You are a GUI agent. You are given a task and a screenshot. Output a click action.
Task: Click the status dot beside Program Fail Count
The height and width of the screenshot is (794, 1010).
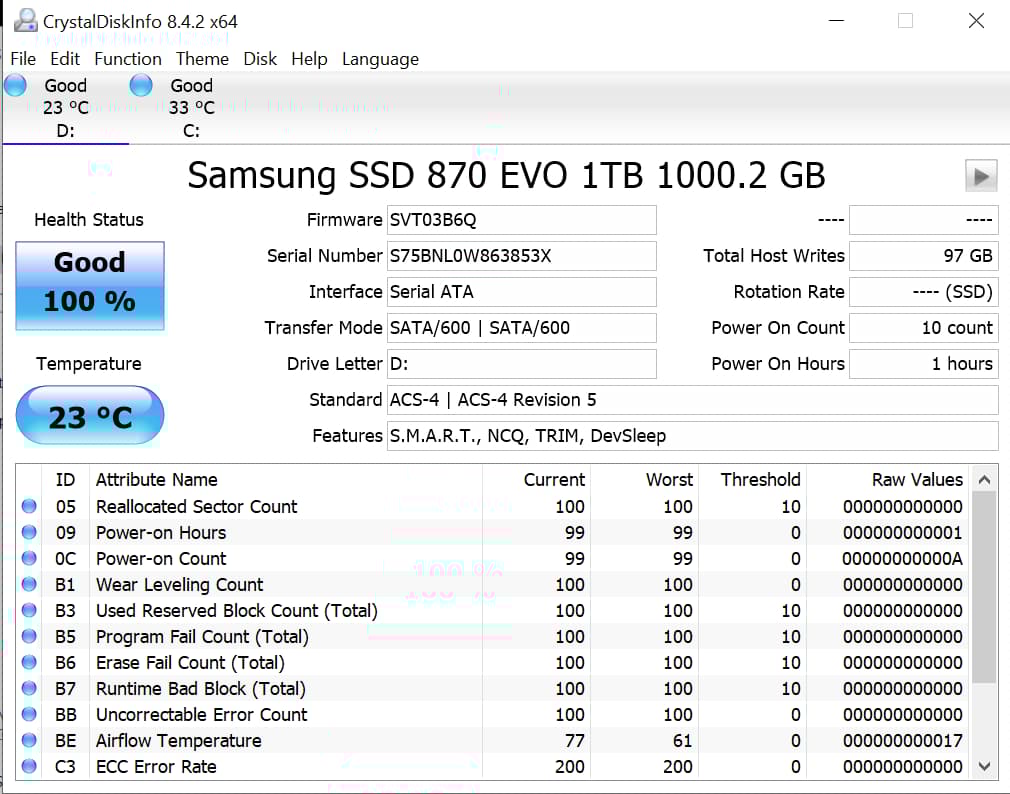(x=29, y=637)
